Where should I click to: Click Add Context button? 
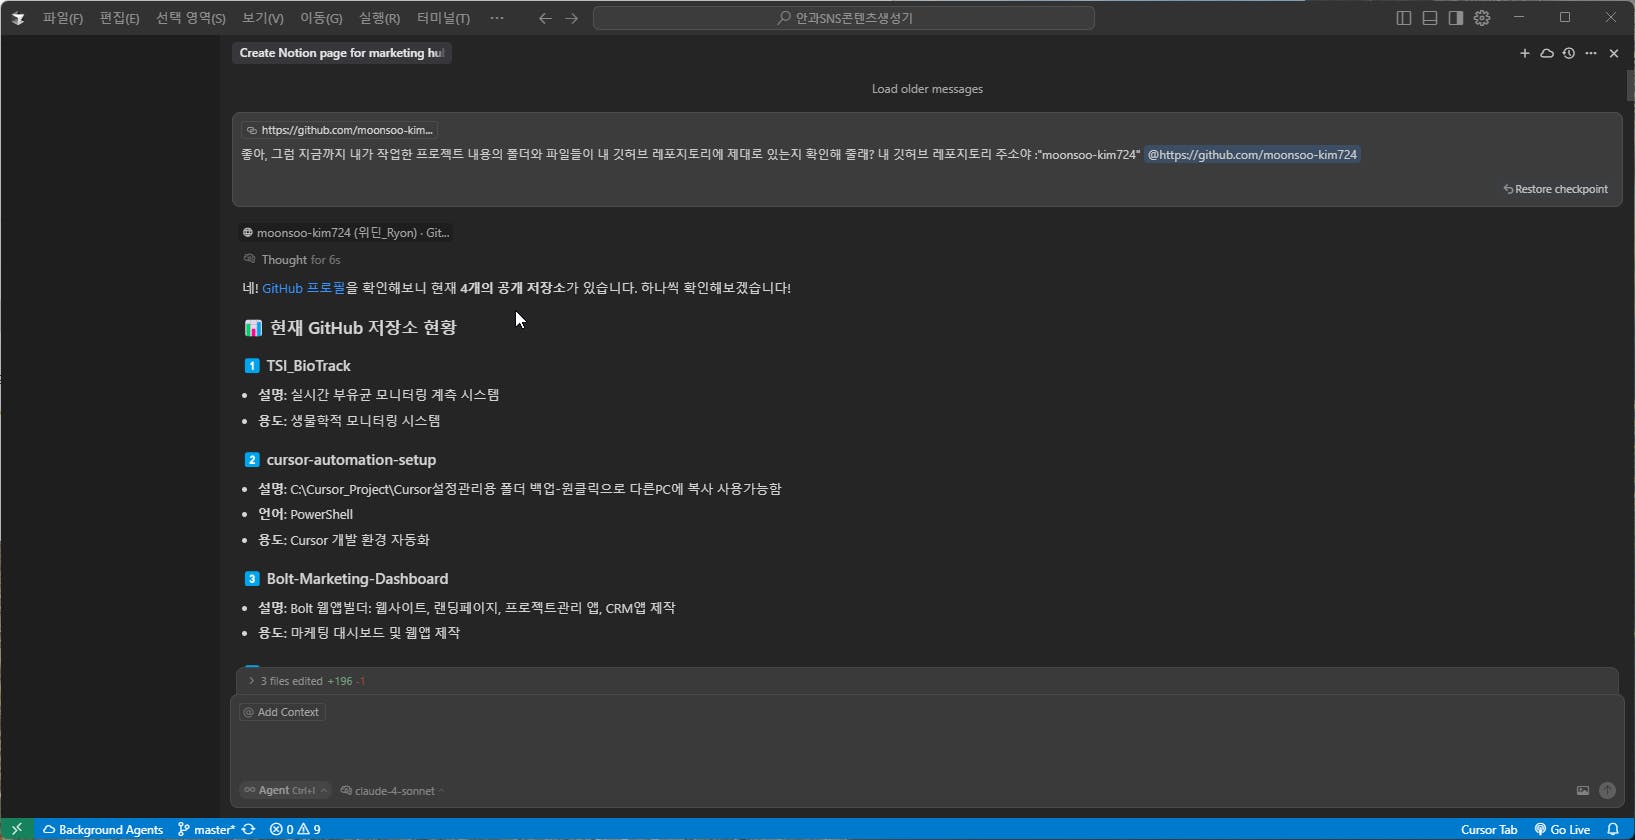(282, 712)
